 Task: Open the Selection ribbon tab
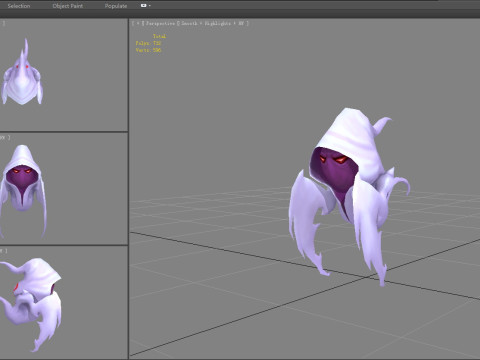tap(19, 6)
